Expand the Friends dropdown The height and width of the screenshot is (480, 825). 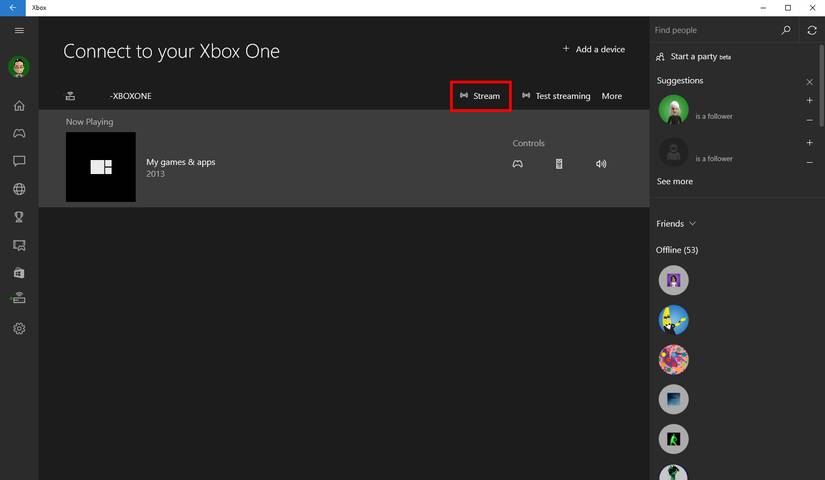[676, 224]
